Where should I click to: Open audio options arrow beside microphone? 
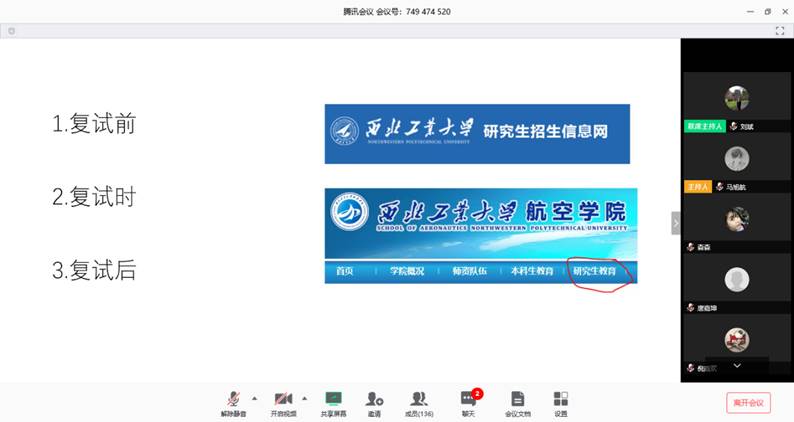click(254, 397)
